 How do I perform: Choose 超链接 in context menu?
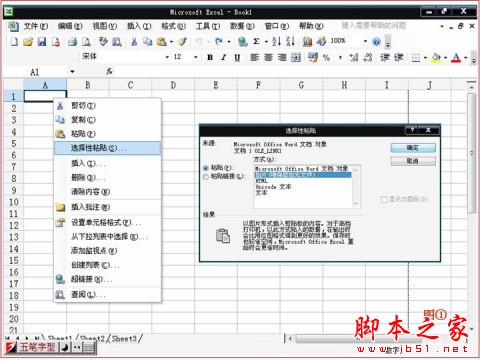pyautogui.click(x=107, y=279)
